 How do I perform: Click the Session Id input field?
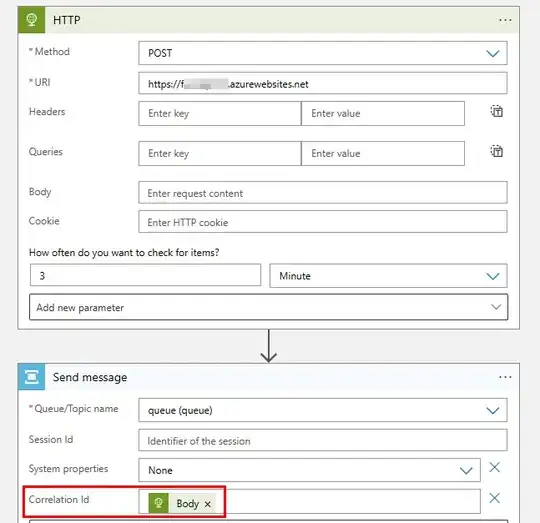pos(323,440)
